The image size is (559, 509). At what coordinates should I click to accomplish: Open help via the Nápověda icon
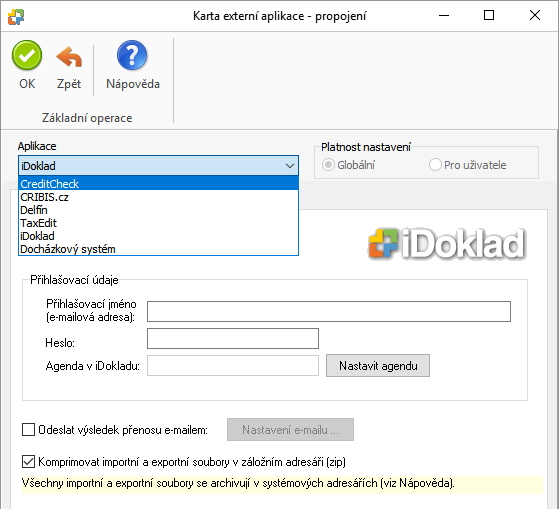pos(132,55)
